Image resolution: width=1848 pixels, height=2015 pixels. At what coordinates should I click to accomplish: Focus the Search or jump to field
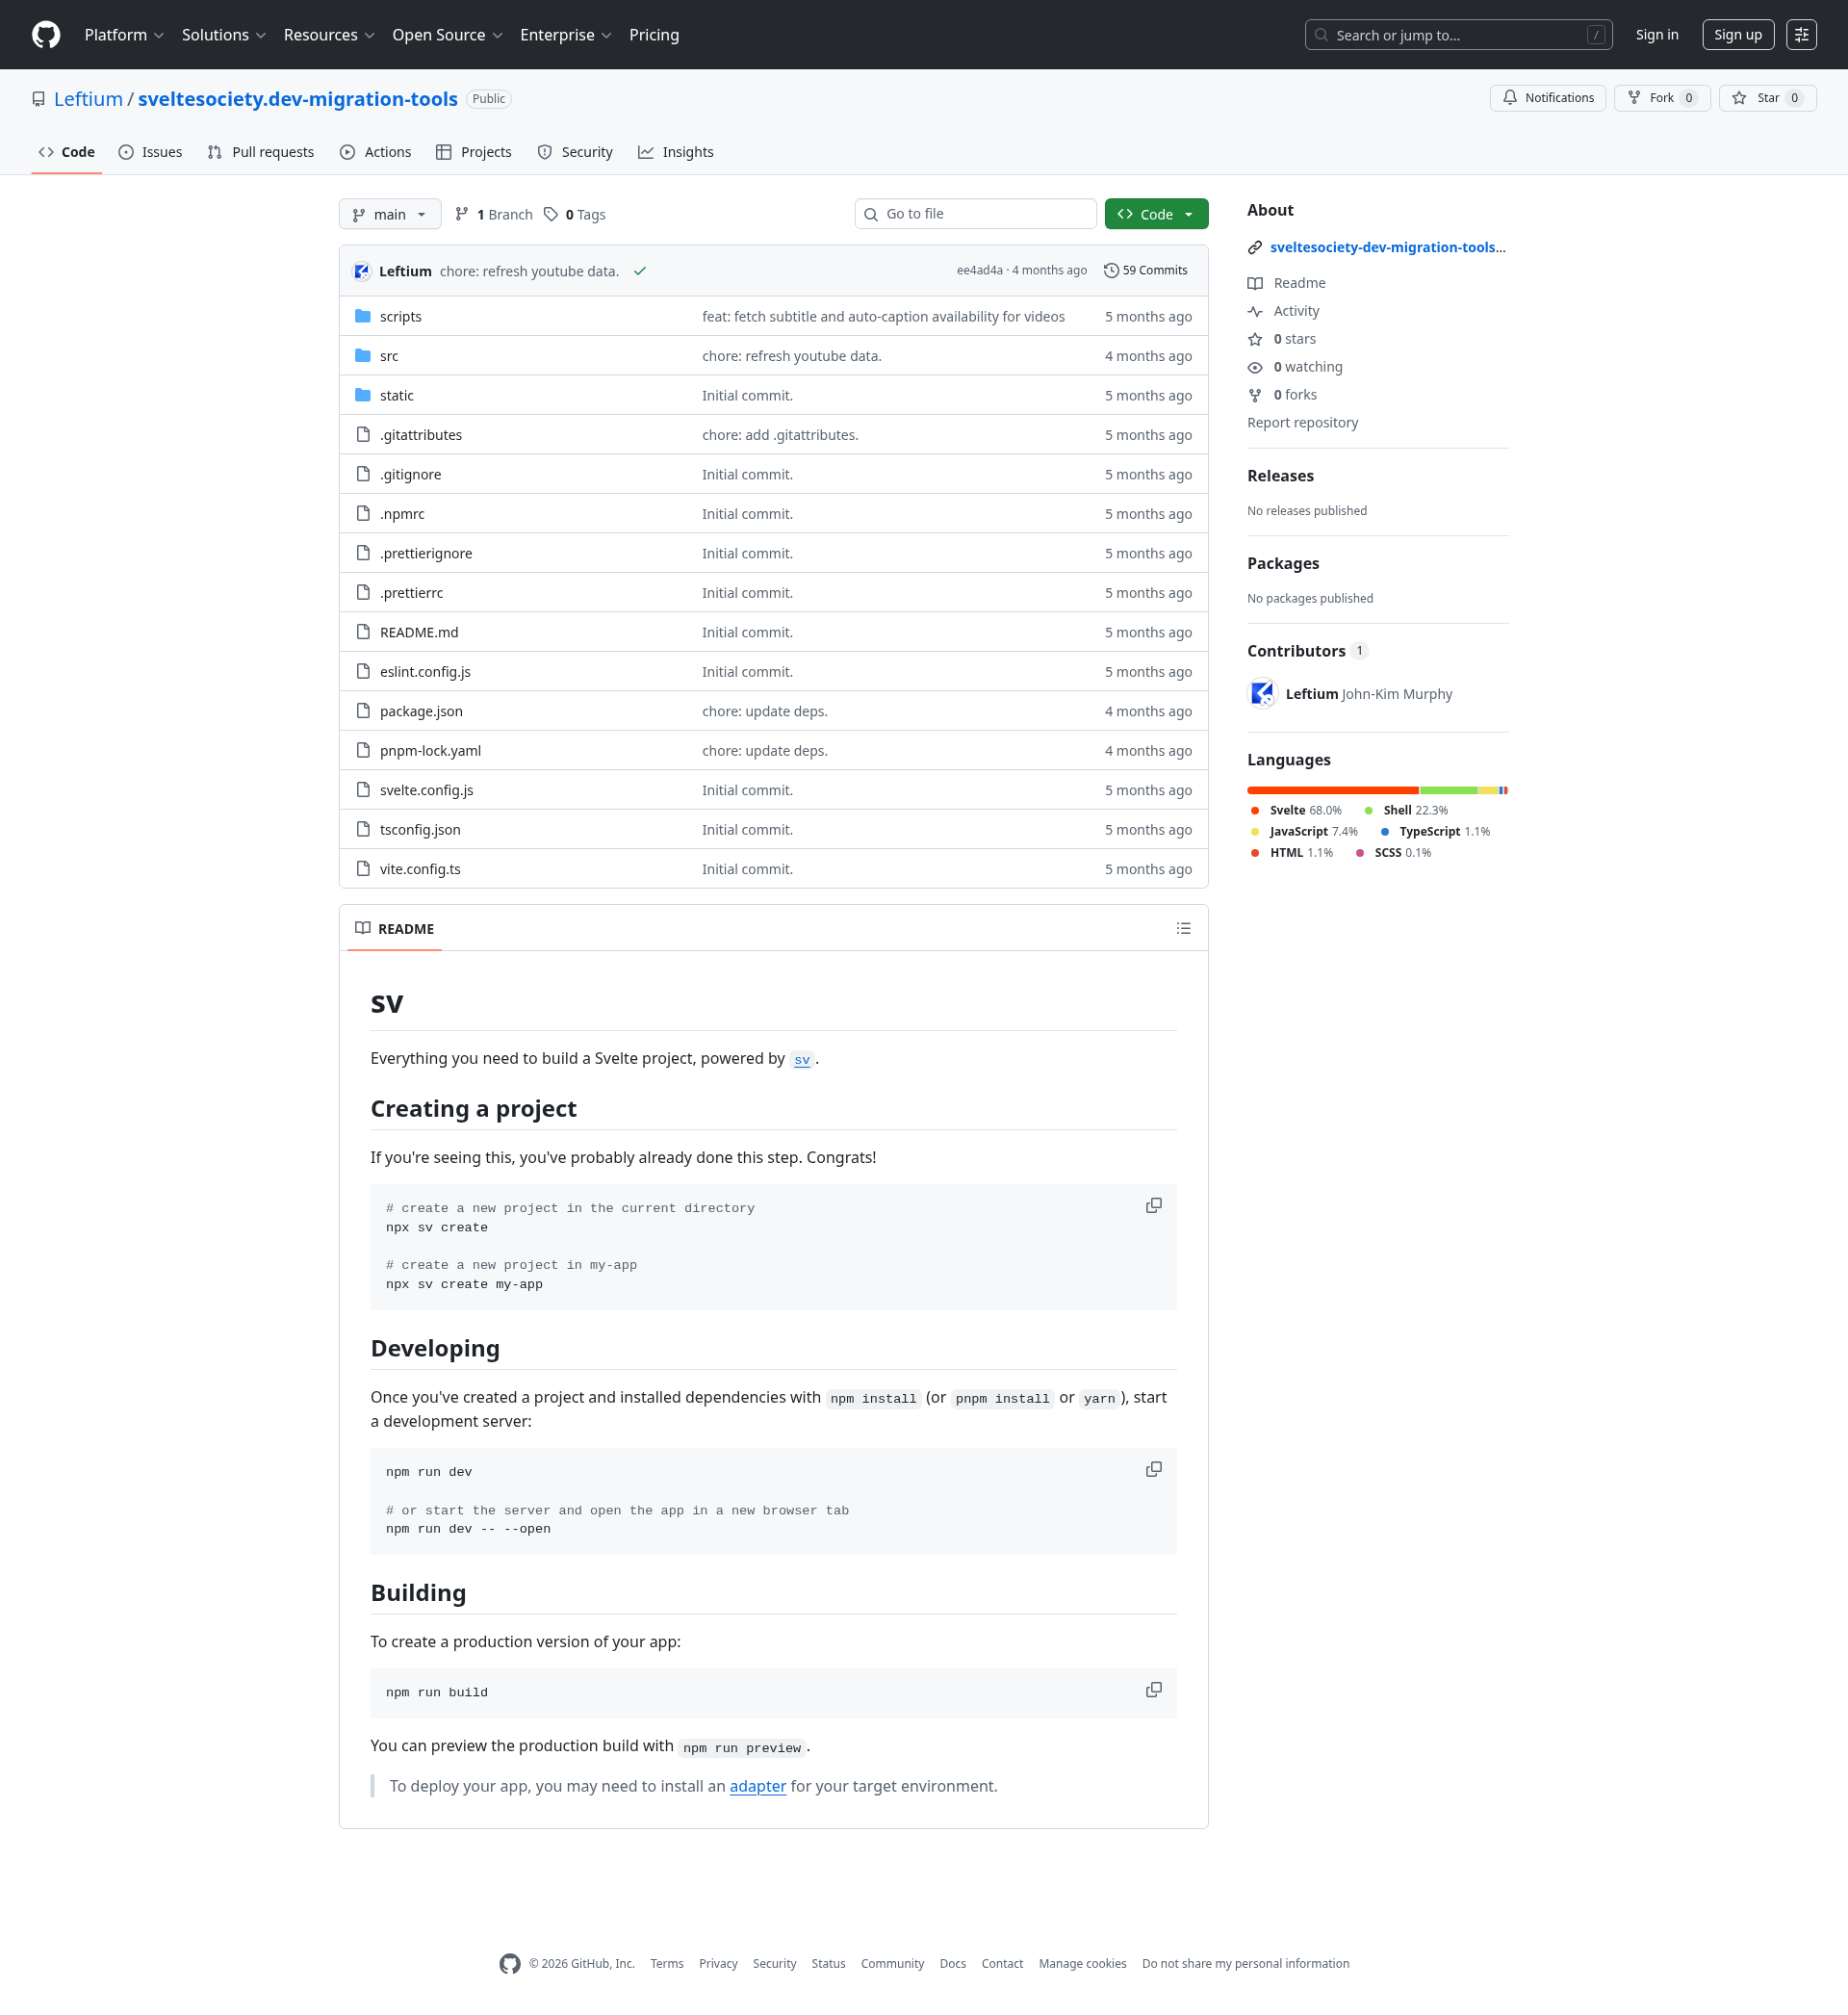(1458, 35)
